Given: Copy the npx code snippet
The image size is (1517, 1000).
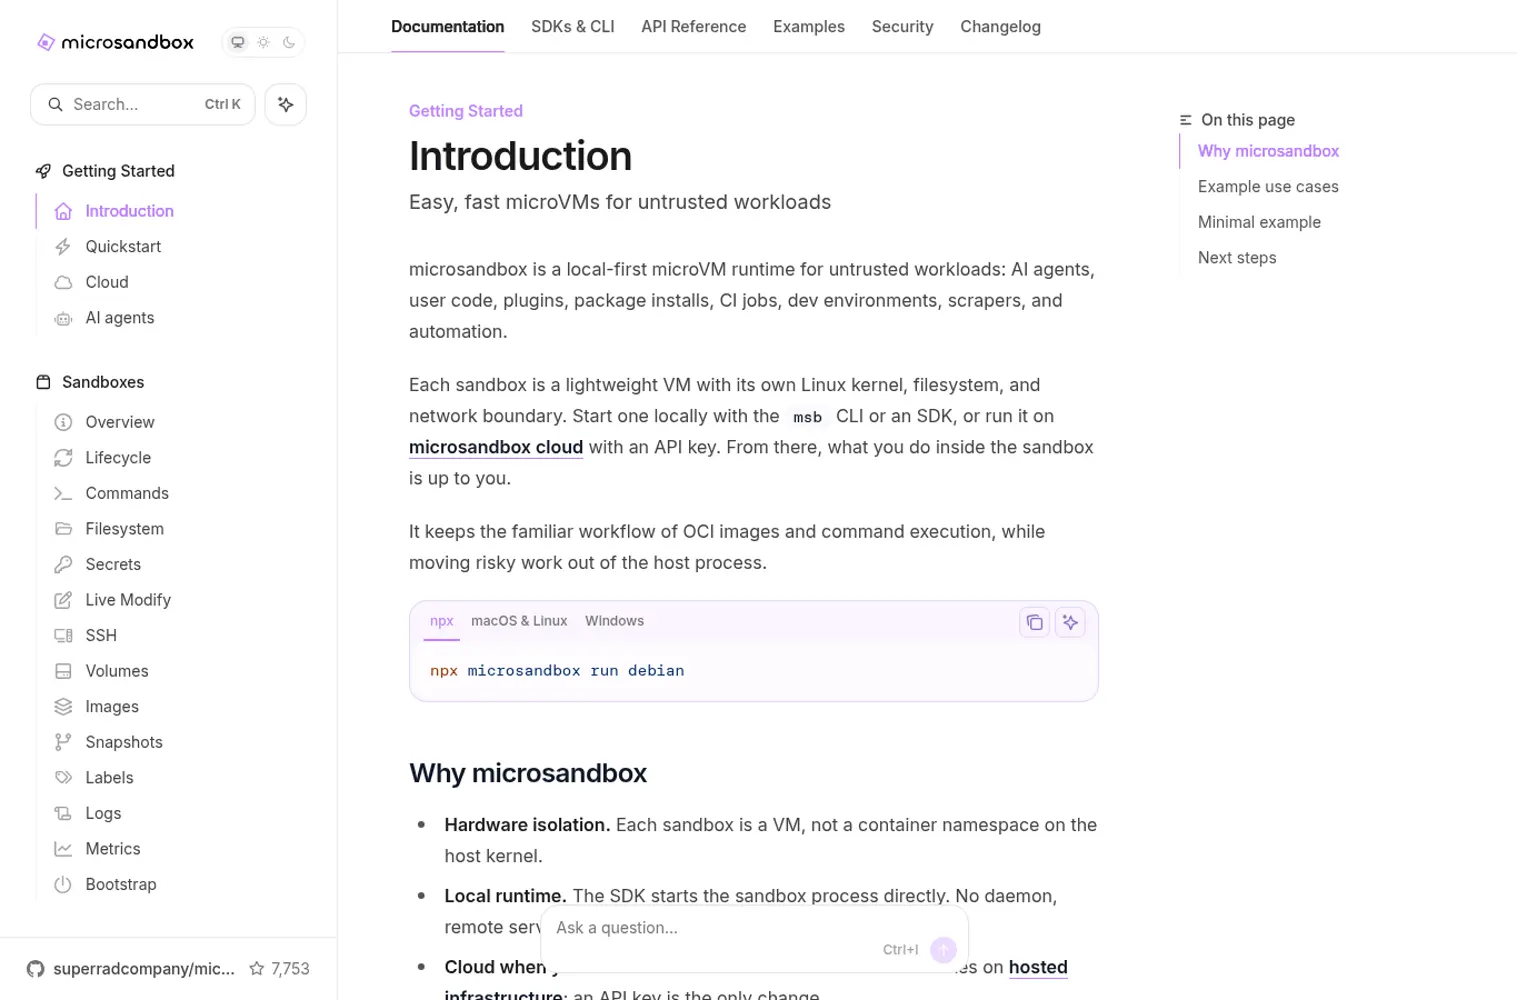Looking at the screenshot, I should coord(1035,623).
